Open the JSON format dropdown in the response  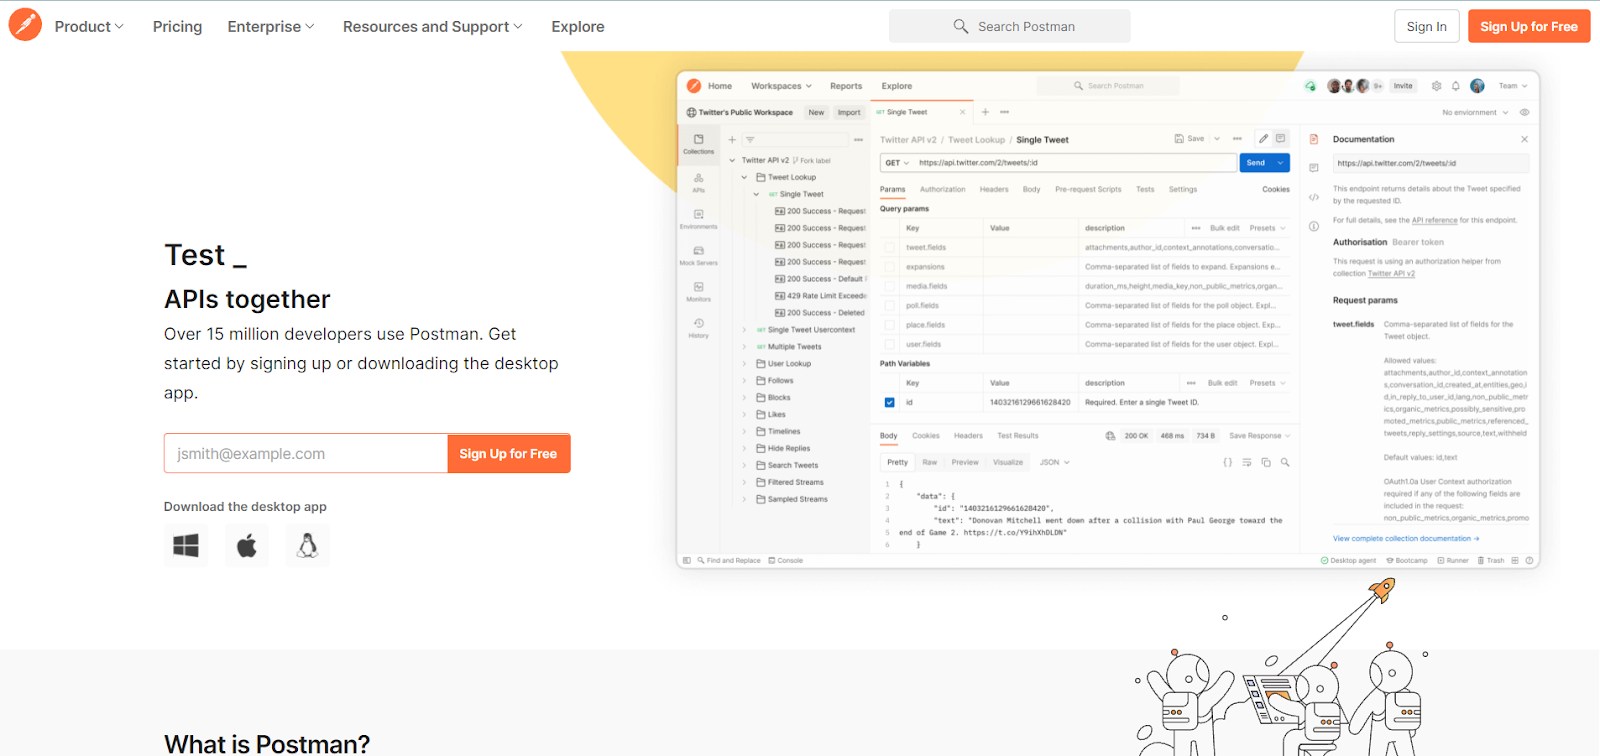click(x=1055, y=462)
